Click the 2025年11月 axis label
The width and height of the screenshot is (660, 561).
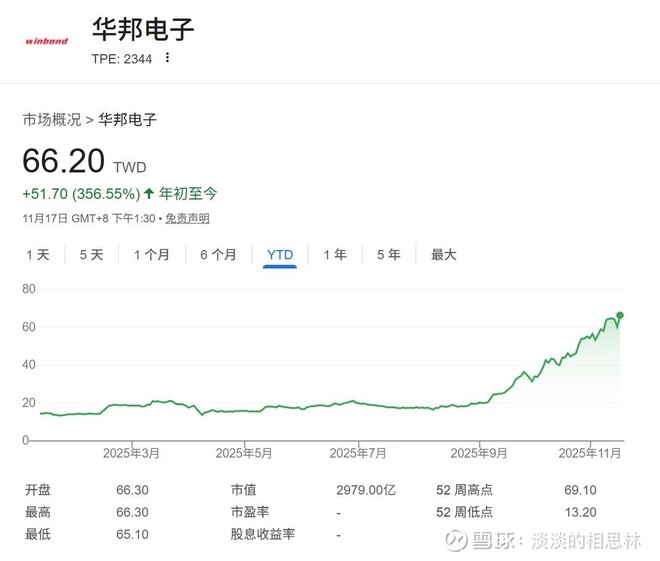click(590, 453)
